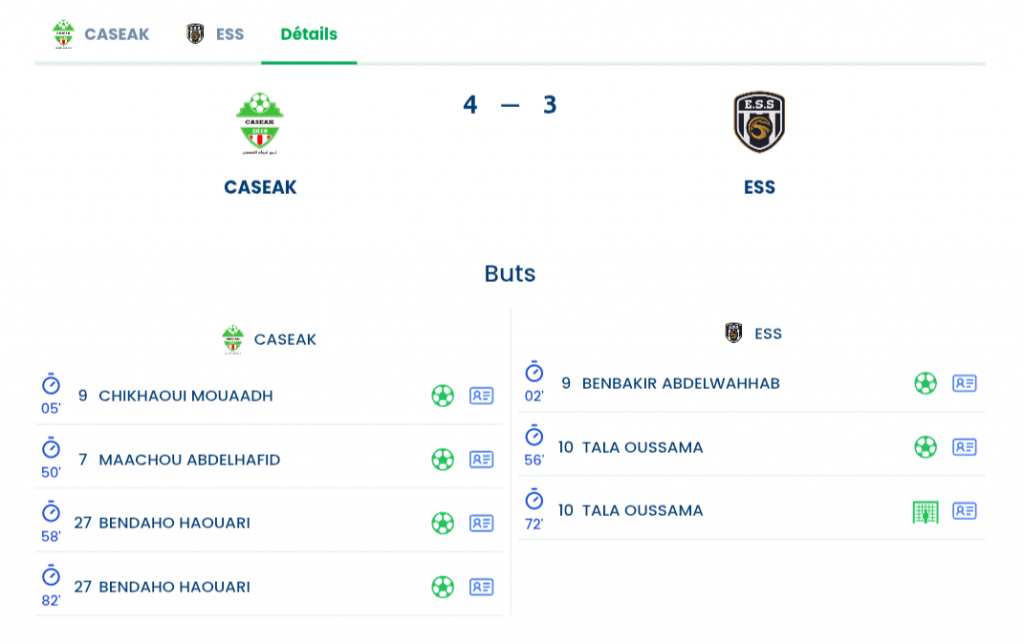Switch to the ESS tab

(216, 34)
